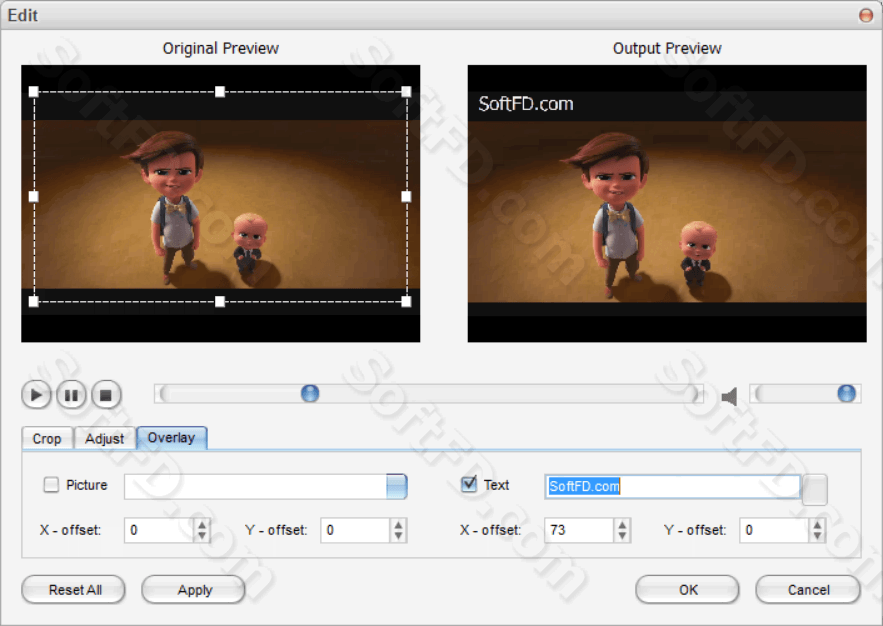The width and height of the screenshot is (883, 626).
Task: Switch to the Adjust tab
Action: pos(105,439)
